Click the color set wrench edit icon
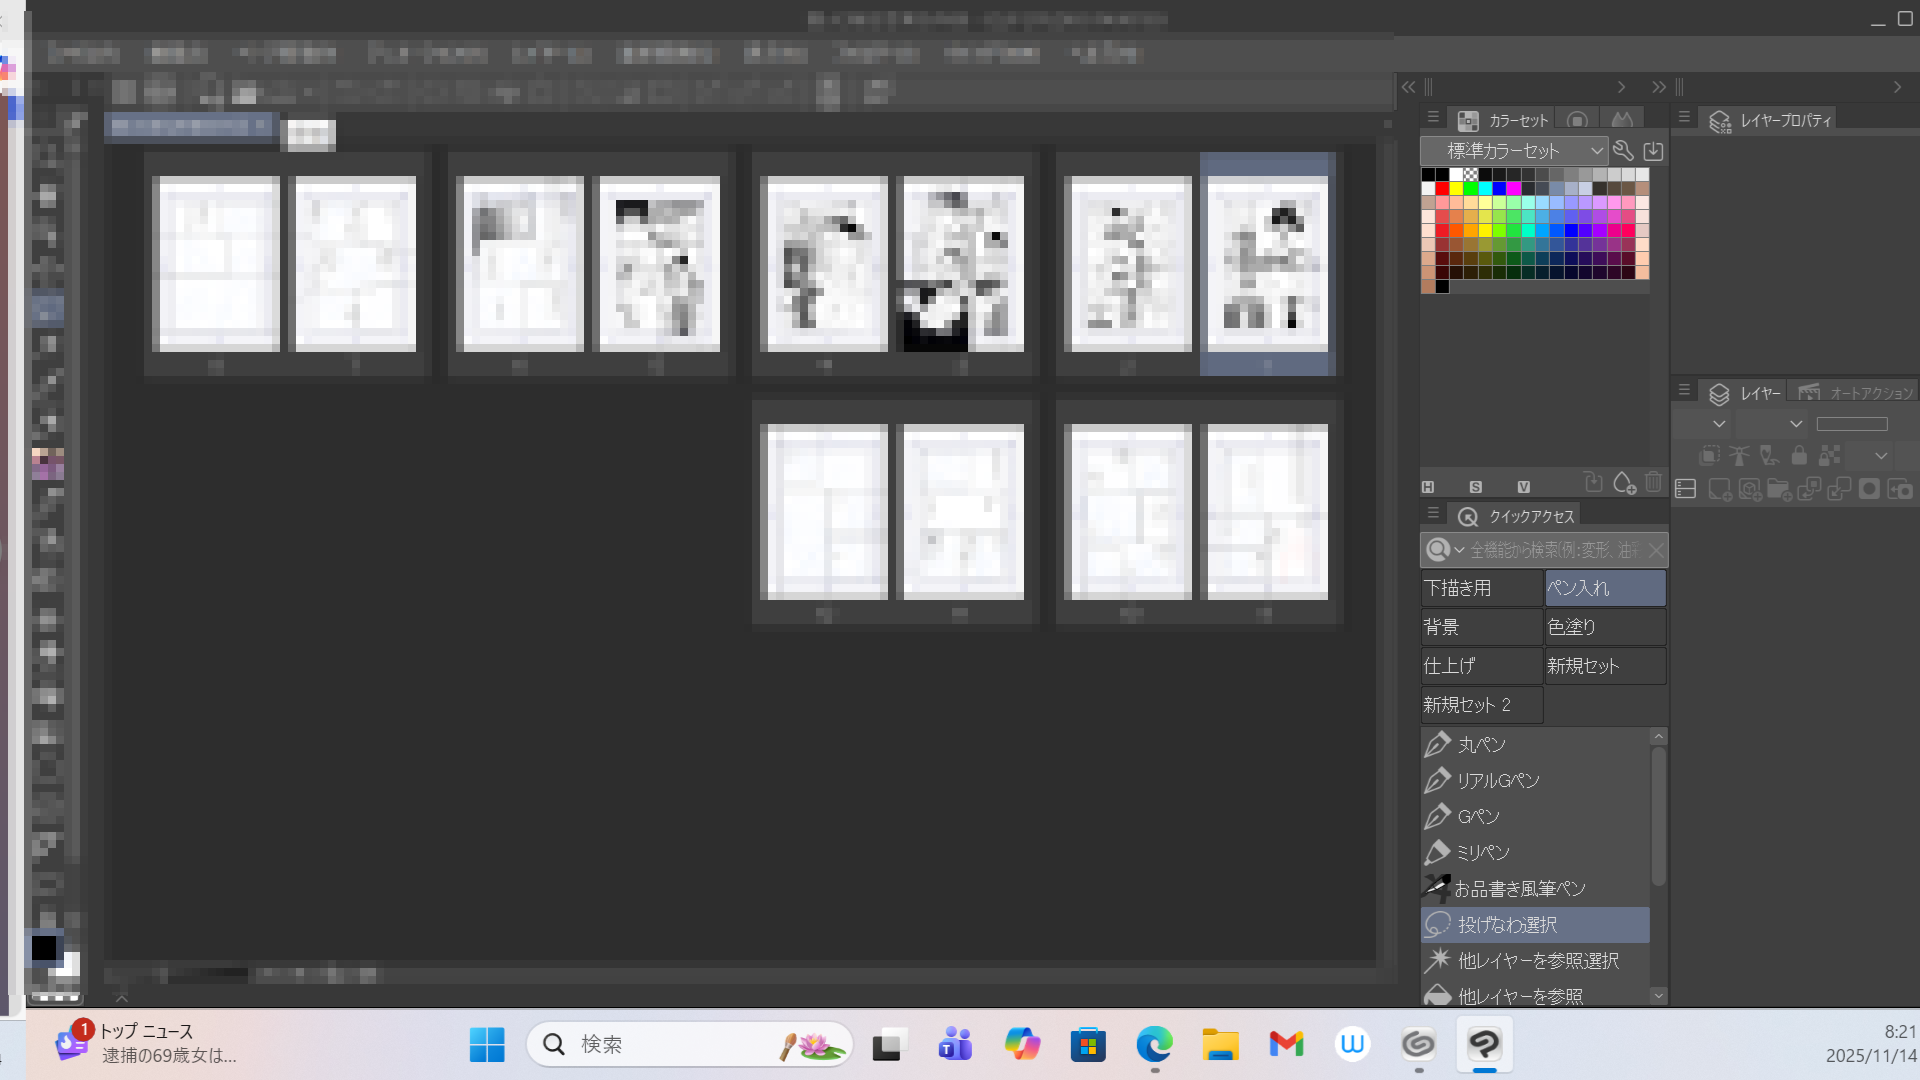The width and height of the screenshot is (1920, 1080). [1623, 151]
